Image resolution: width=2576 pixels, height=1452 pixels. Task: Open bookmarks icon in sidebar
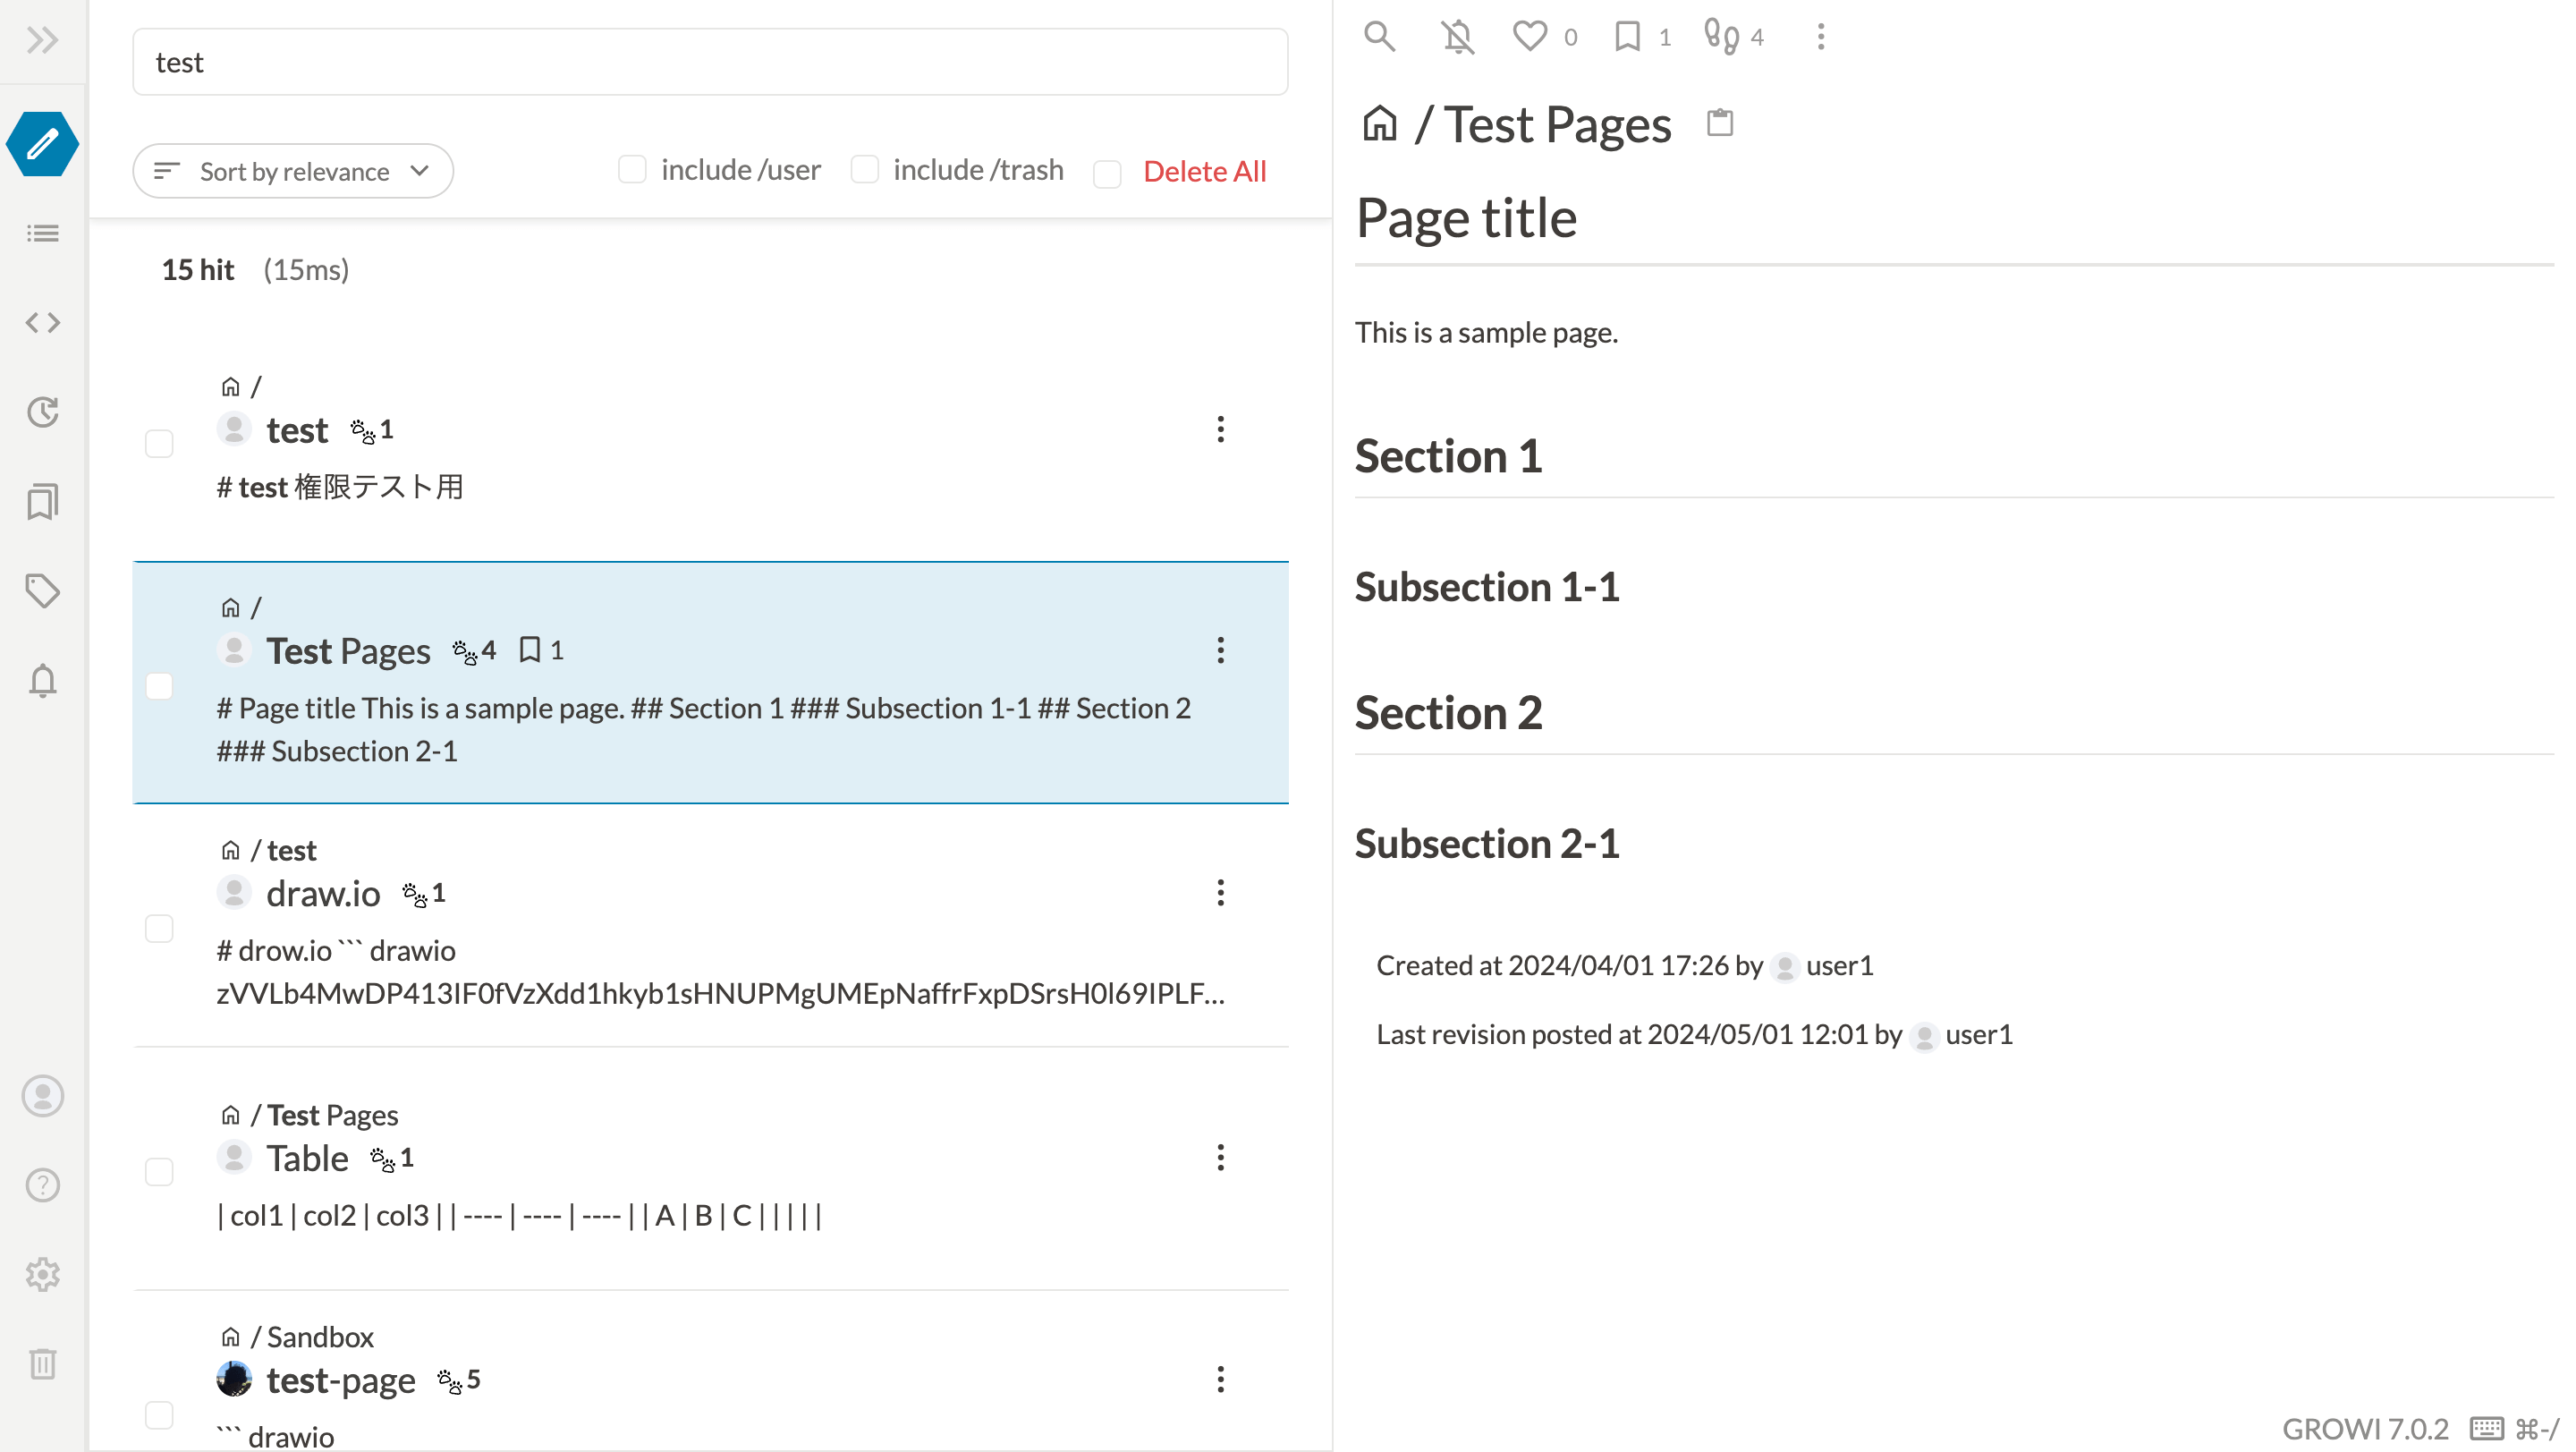point(42,501)
